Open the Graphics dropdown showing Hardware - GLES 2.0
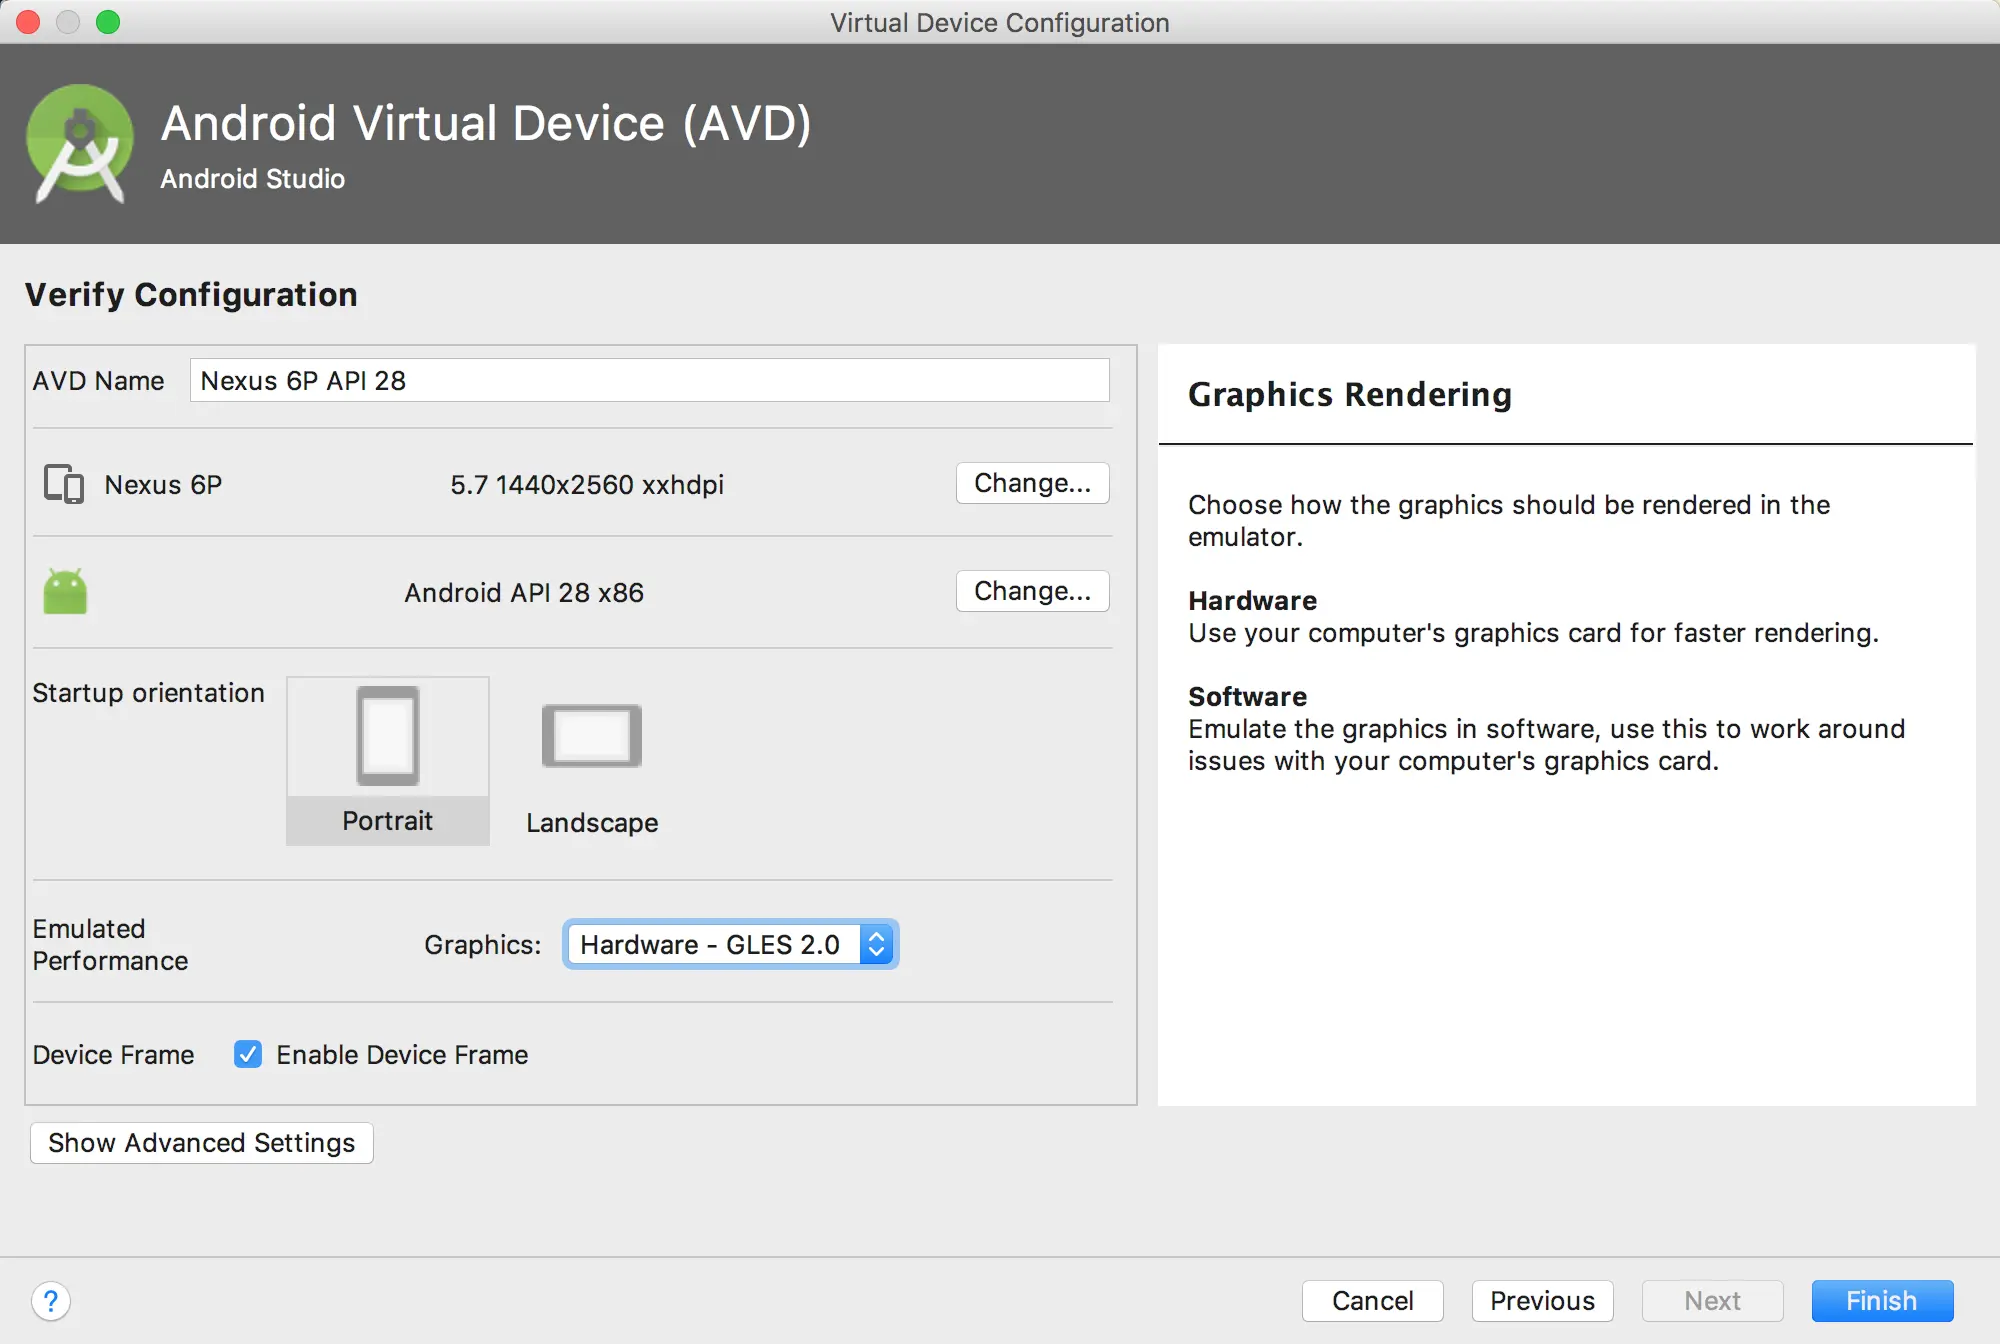 tap(715, 943)
